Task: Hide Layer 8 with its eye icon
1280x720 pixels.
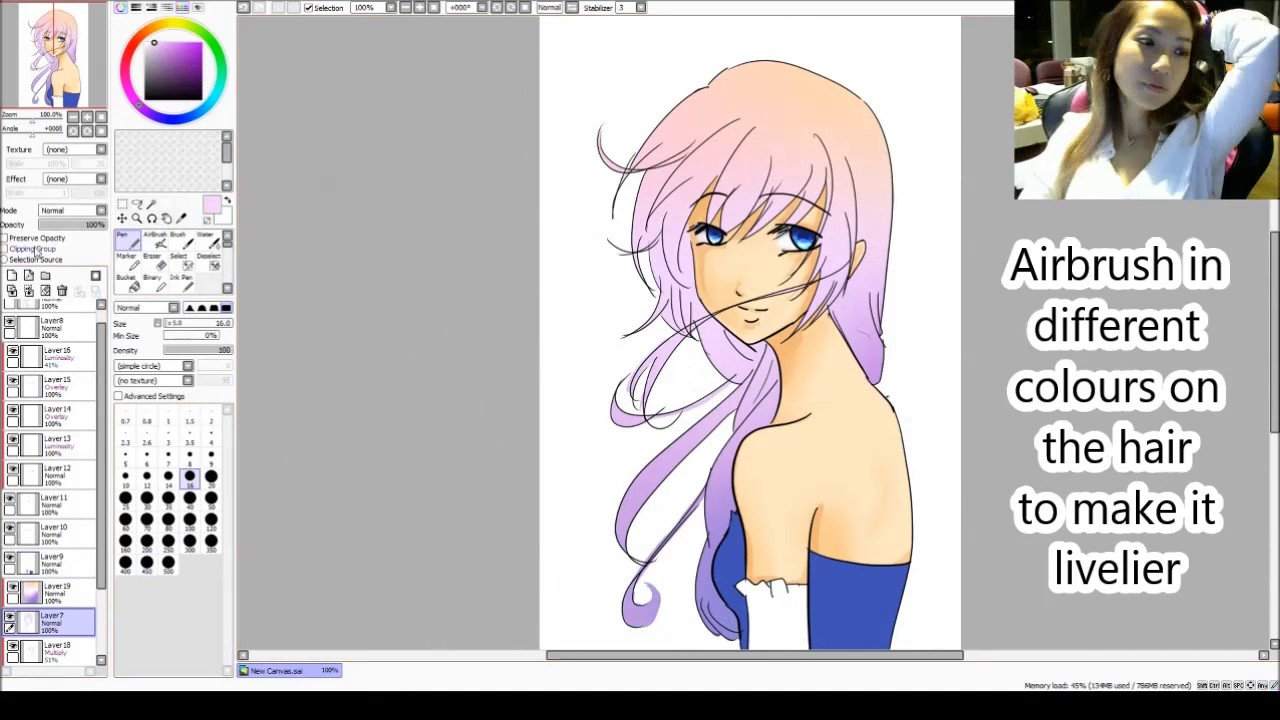Action: pyautogui.click(x=11, y=323)
